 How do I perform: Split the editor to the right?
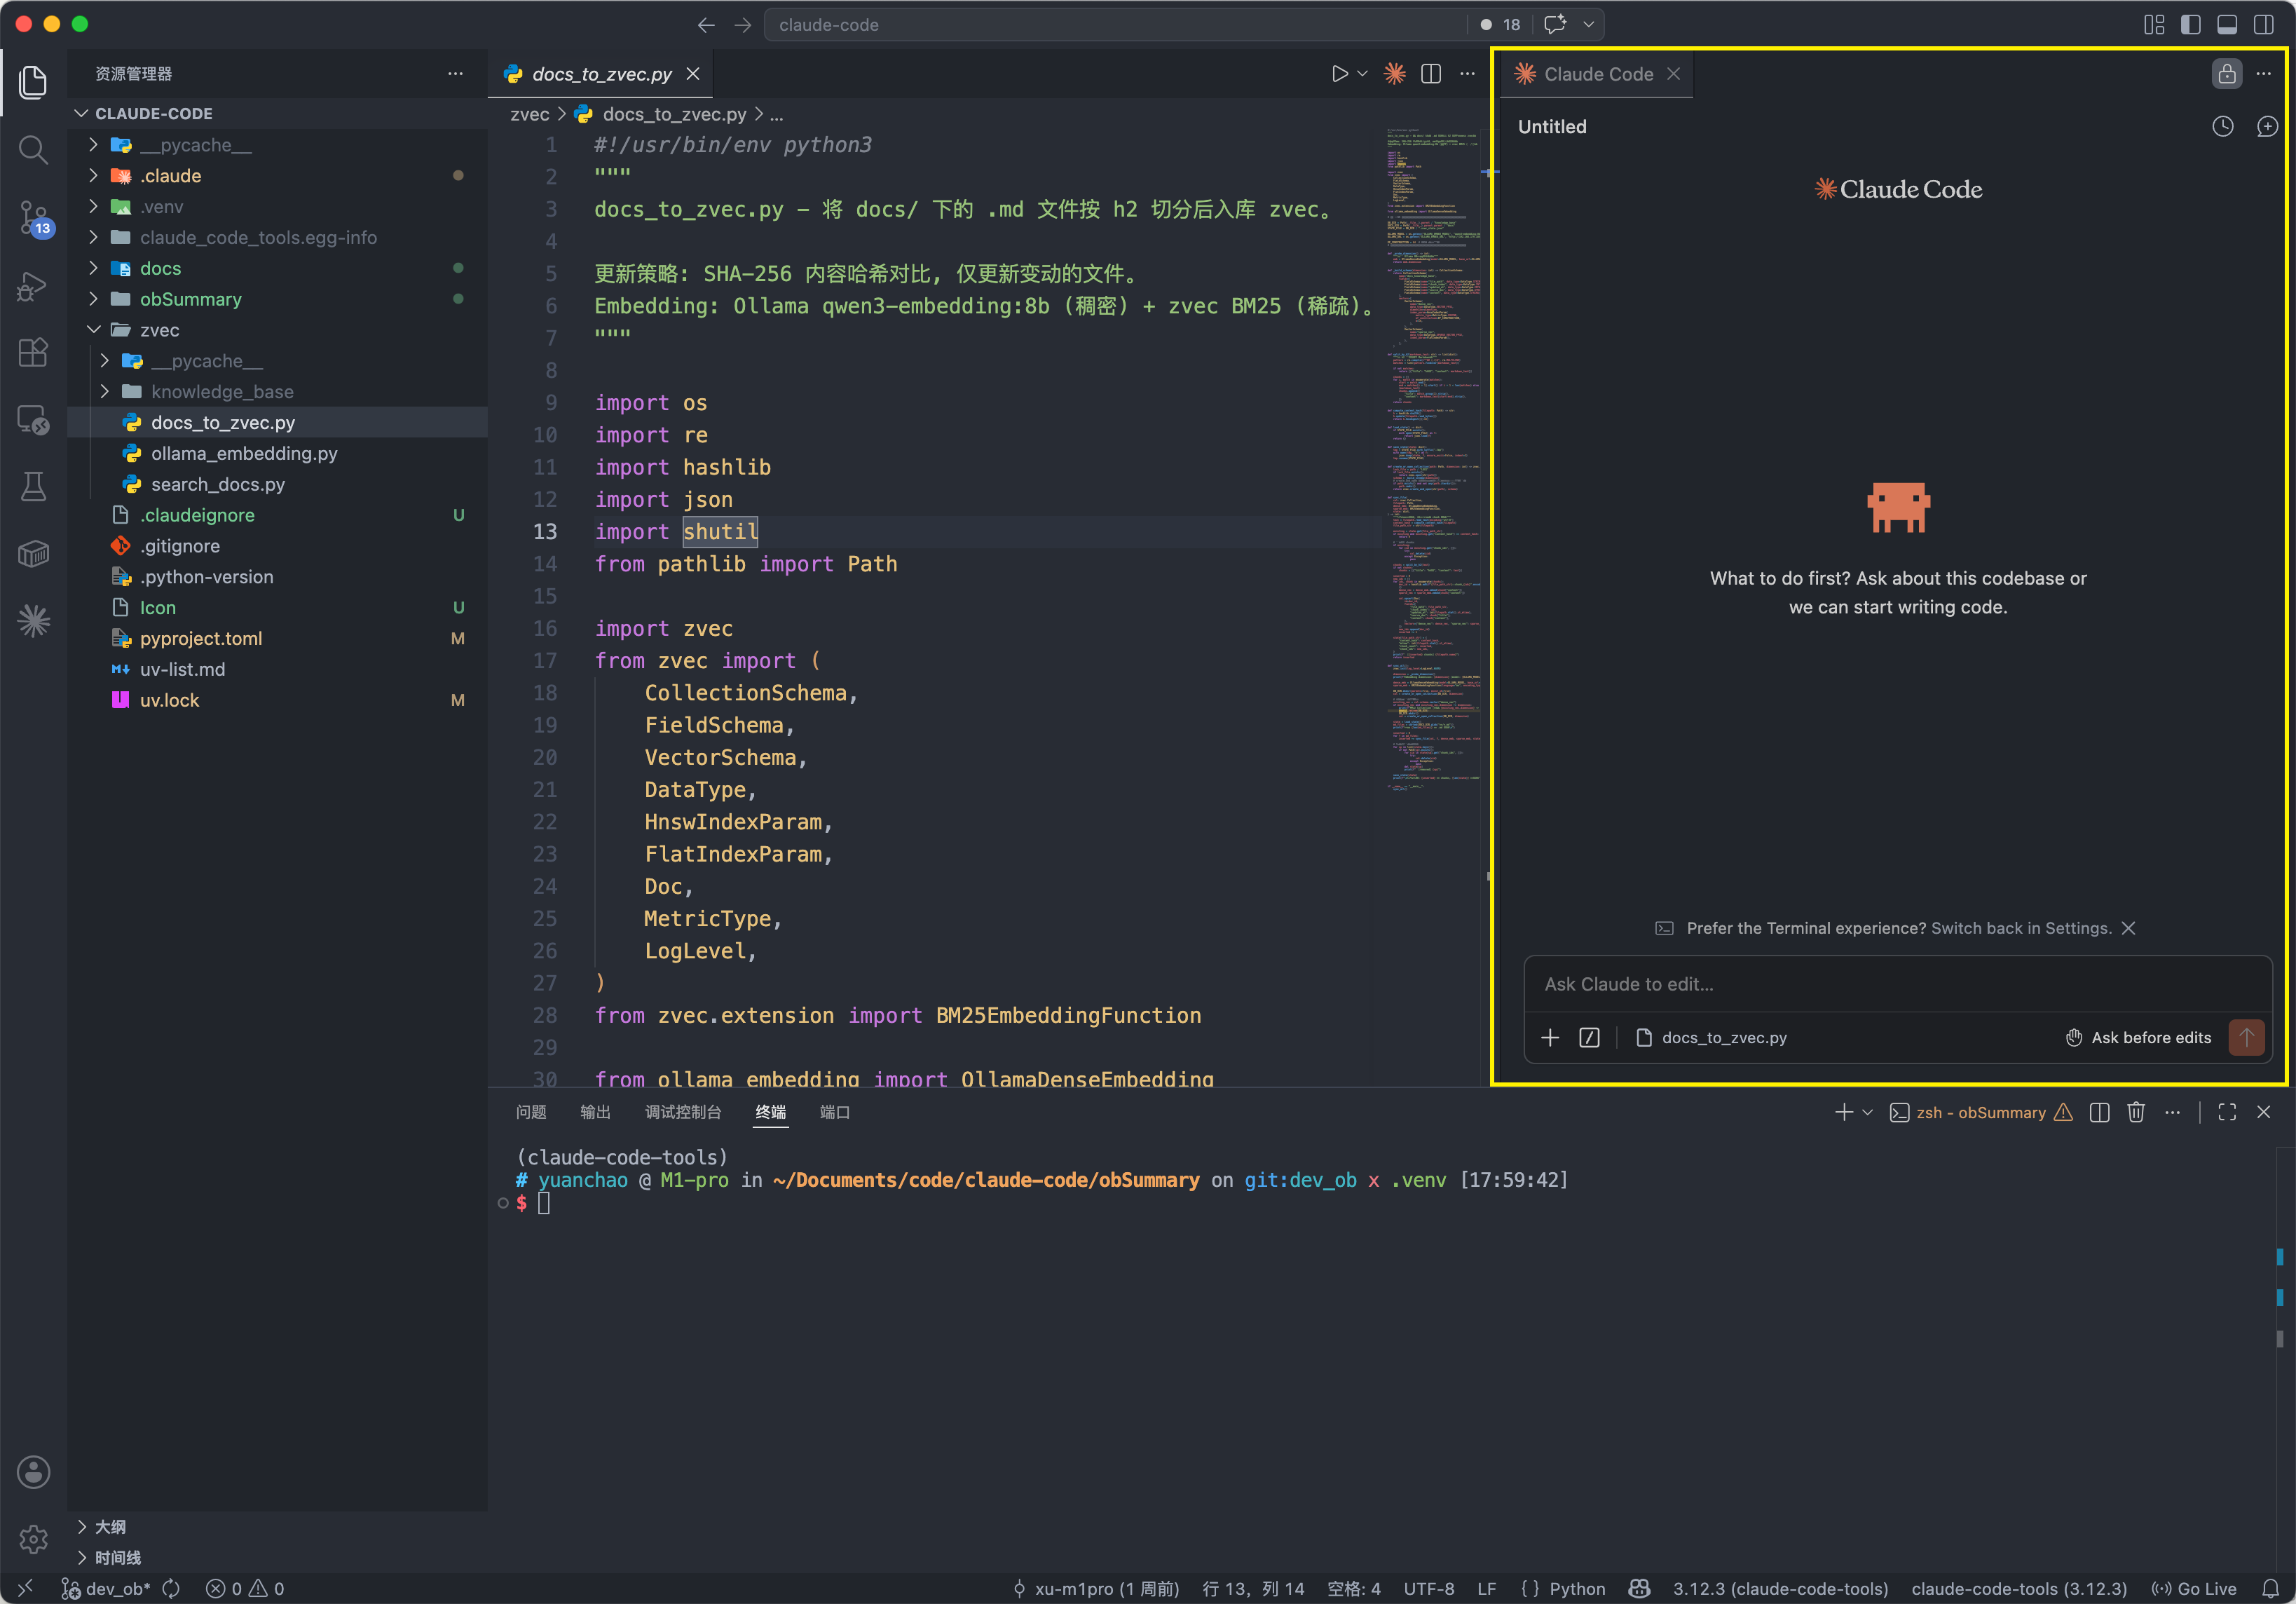click(x=1431, y=74)
